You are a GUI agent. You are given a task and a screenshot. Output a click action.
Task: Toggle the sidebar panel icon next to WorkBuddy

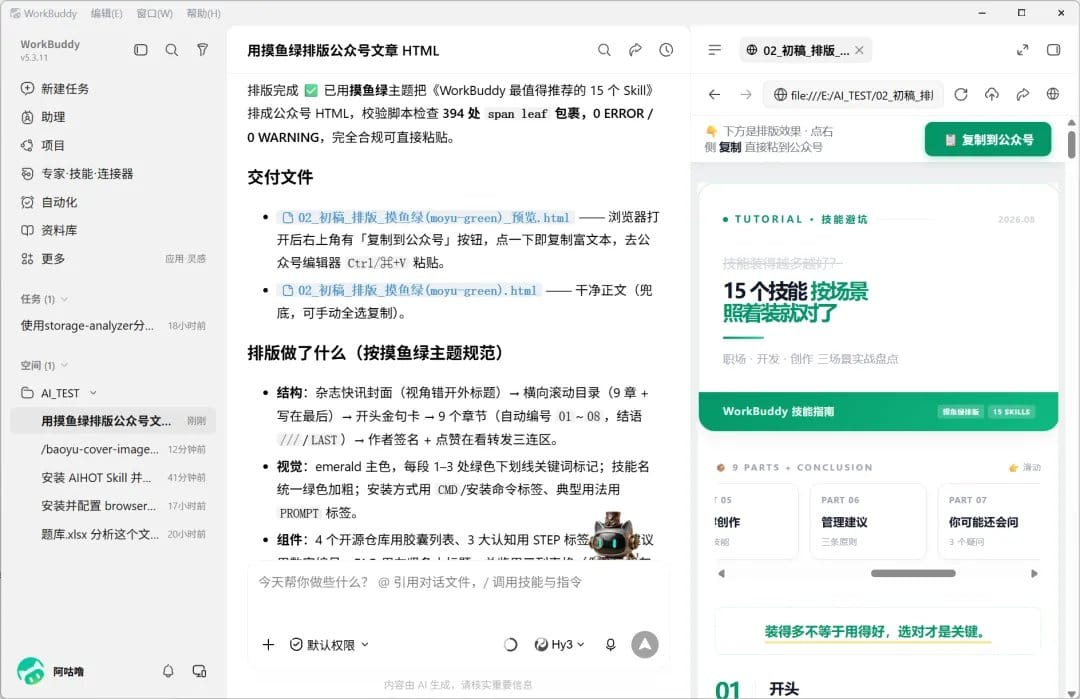(141, 50)
